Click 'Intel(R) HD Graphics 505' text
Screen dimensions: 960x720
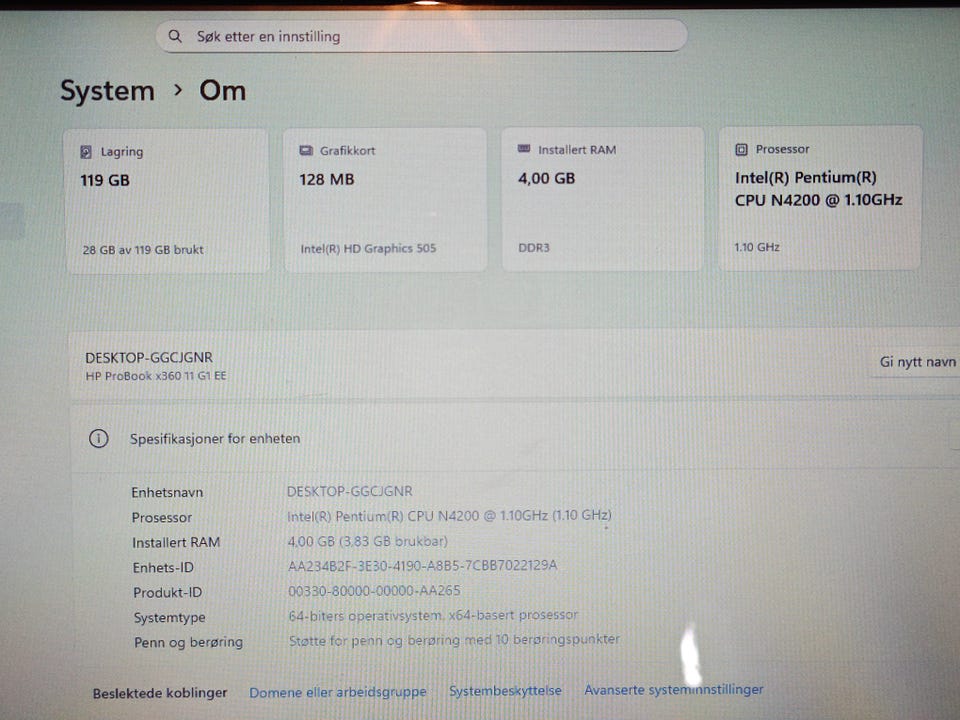pos(368,249)
